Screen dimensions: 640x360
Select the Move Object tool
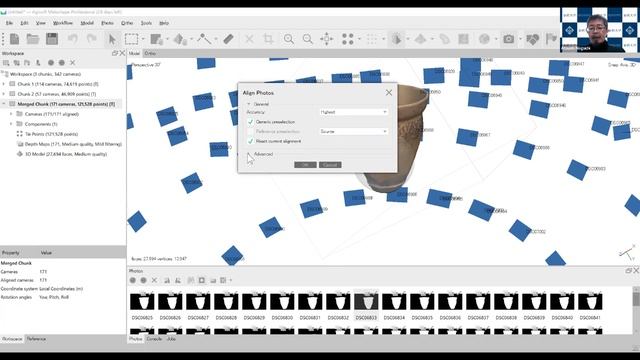[x=180, y=39]
